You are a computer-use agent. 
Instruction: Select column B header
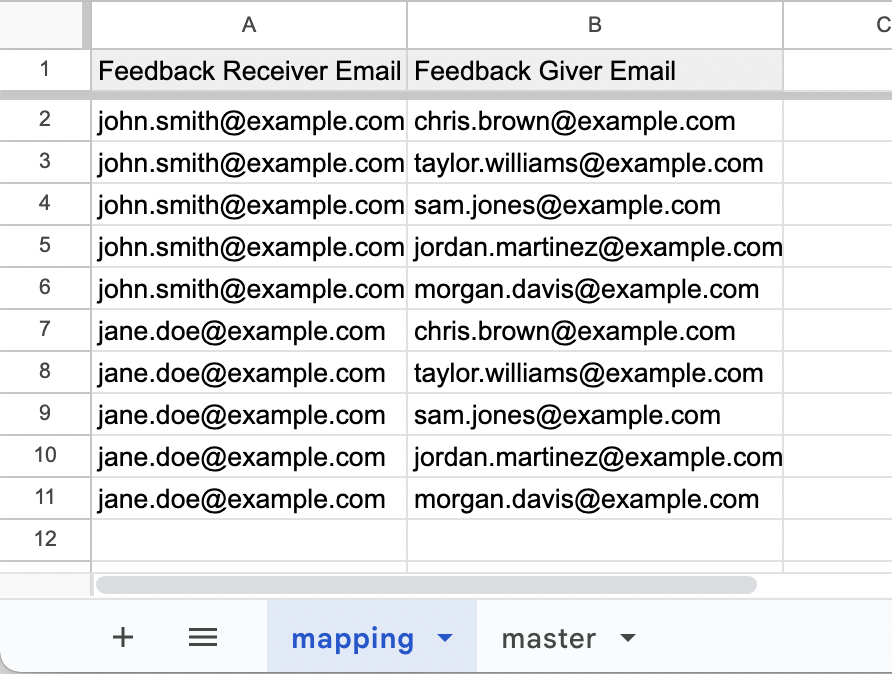pos(595,25)
